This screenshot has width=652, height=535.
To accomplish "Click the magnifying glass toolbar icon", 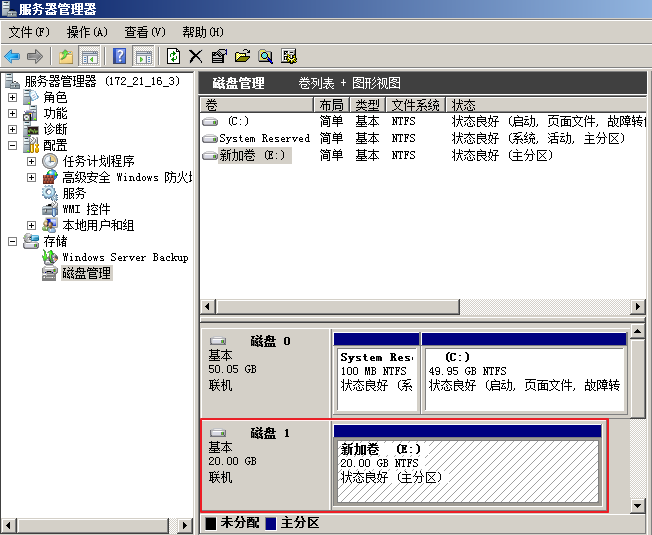I will coord(266,56).
